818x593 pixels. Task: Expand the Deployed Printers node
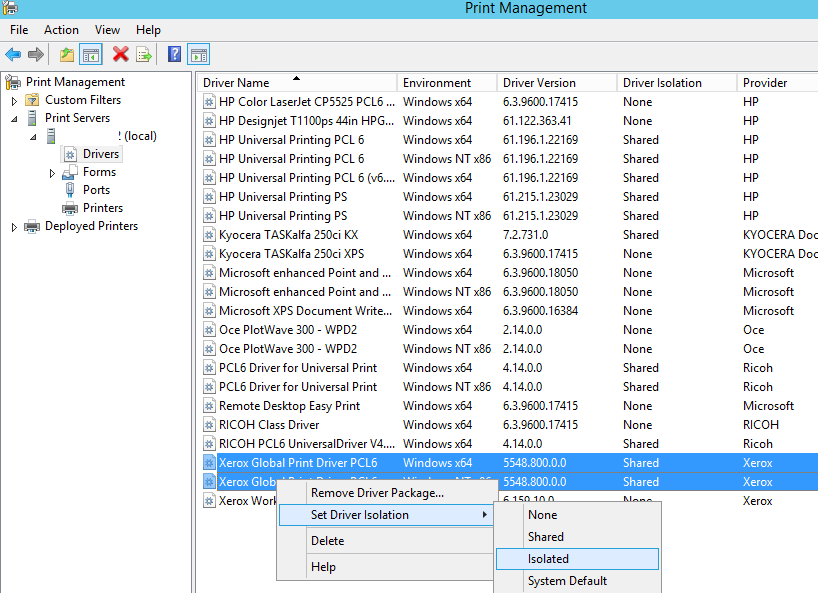[x=15, y=227]
